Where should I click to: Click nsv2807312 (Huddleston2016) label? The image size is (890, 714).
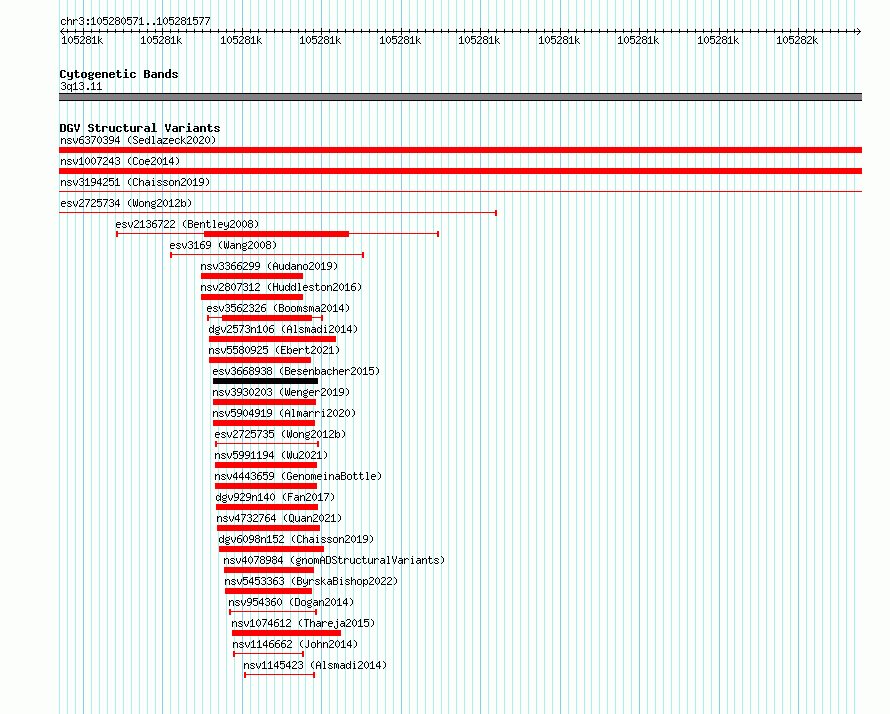coord(281,287)
